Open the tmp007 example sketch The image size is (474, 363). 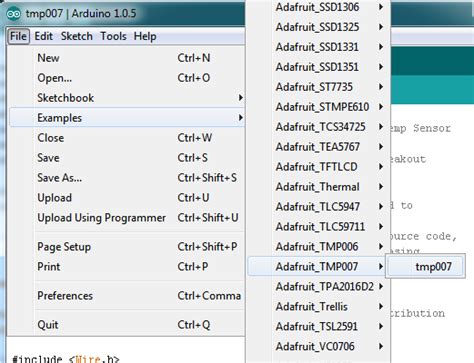425,266
